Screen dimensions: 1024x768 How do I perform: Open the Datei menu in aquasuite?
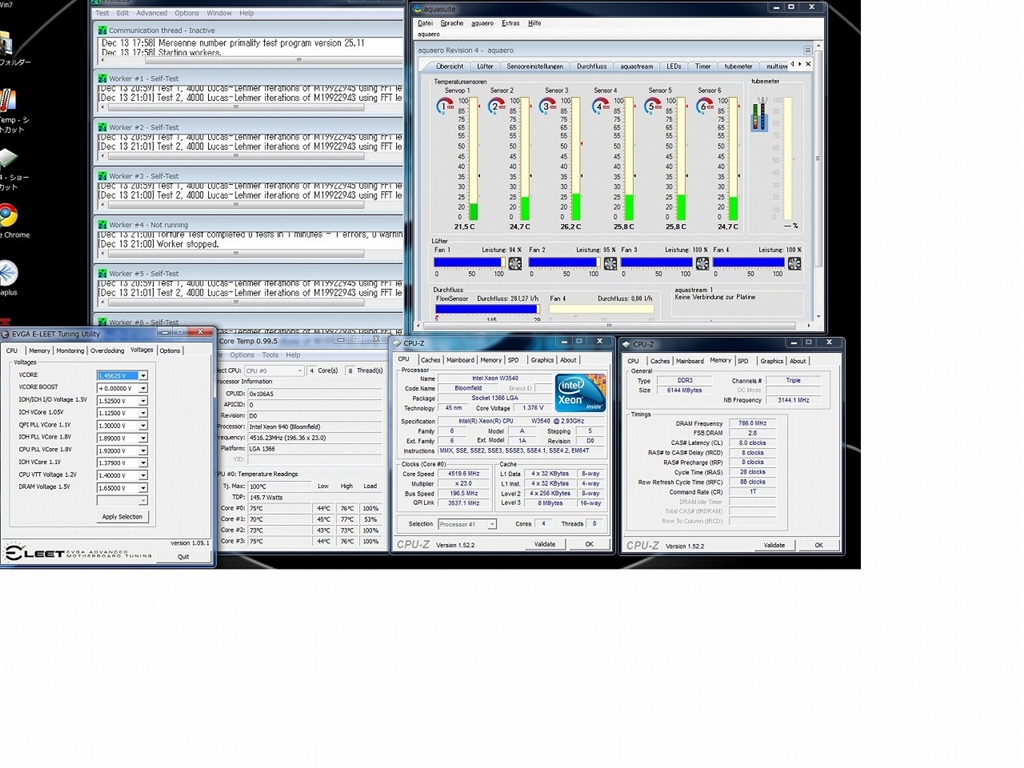[425, 23]
